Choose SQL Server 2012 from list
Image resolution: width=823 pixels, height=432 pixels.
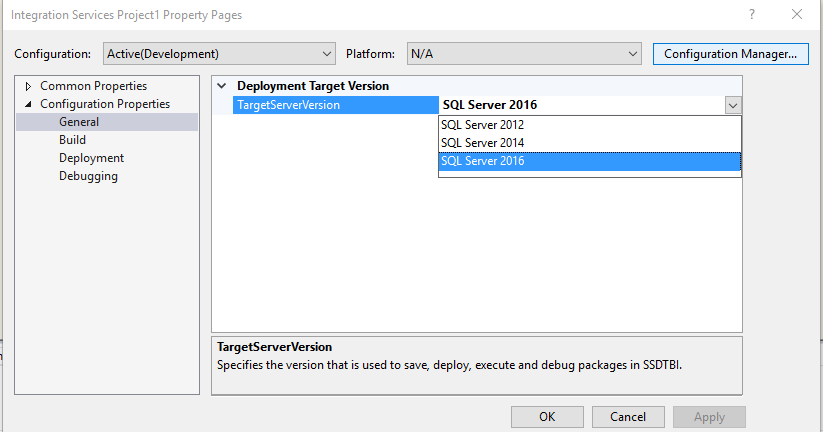482,125
